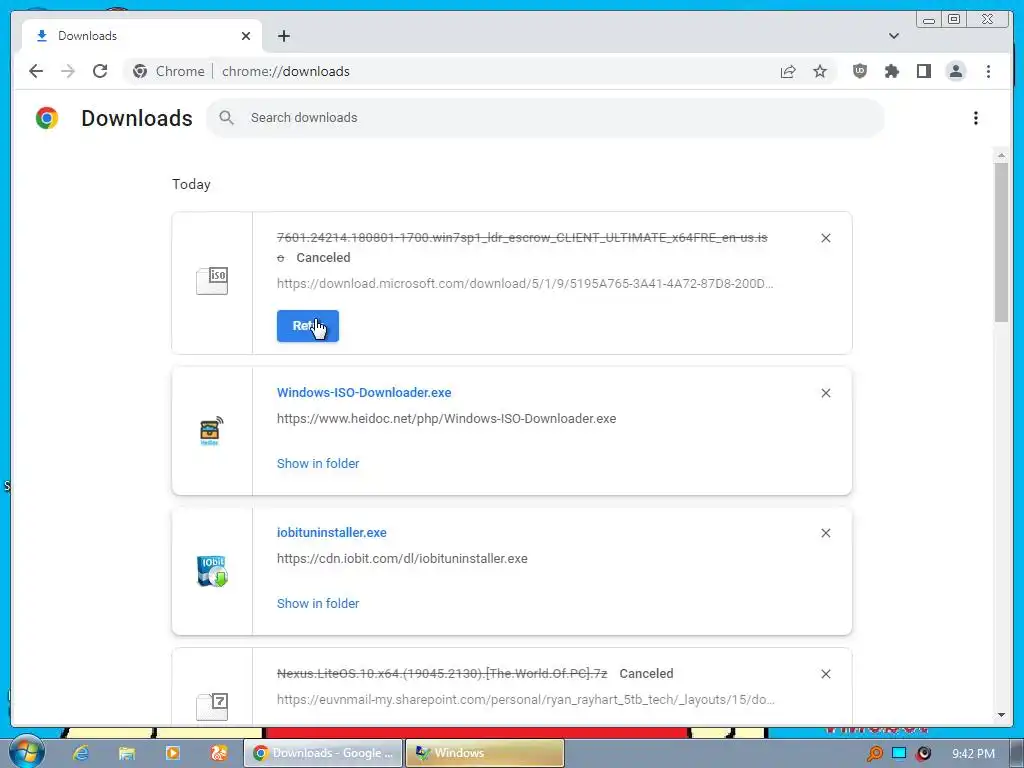1024x768 pixels.
Task: Open the Windows Start button
Action: pos(26,752)
